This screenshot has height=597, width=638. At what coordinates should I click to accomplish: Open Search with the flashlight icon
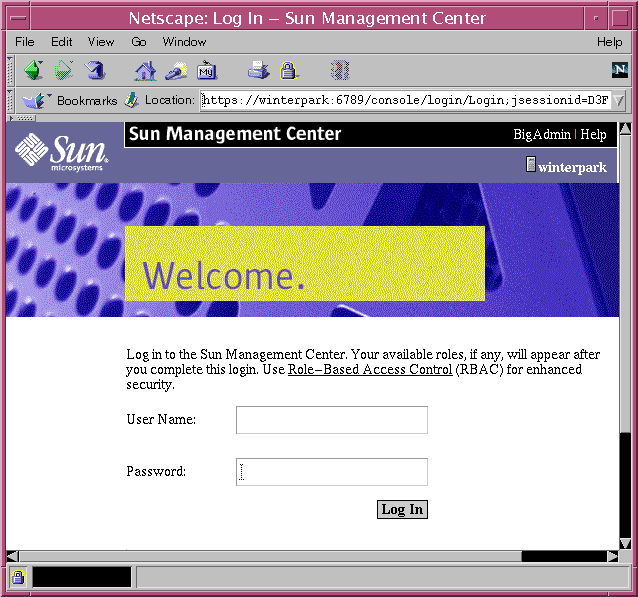tap(176, 71)
